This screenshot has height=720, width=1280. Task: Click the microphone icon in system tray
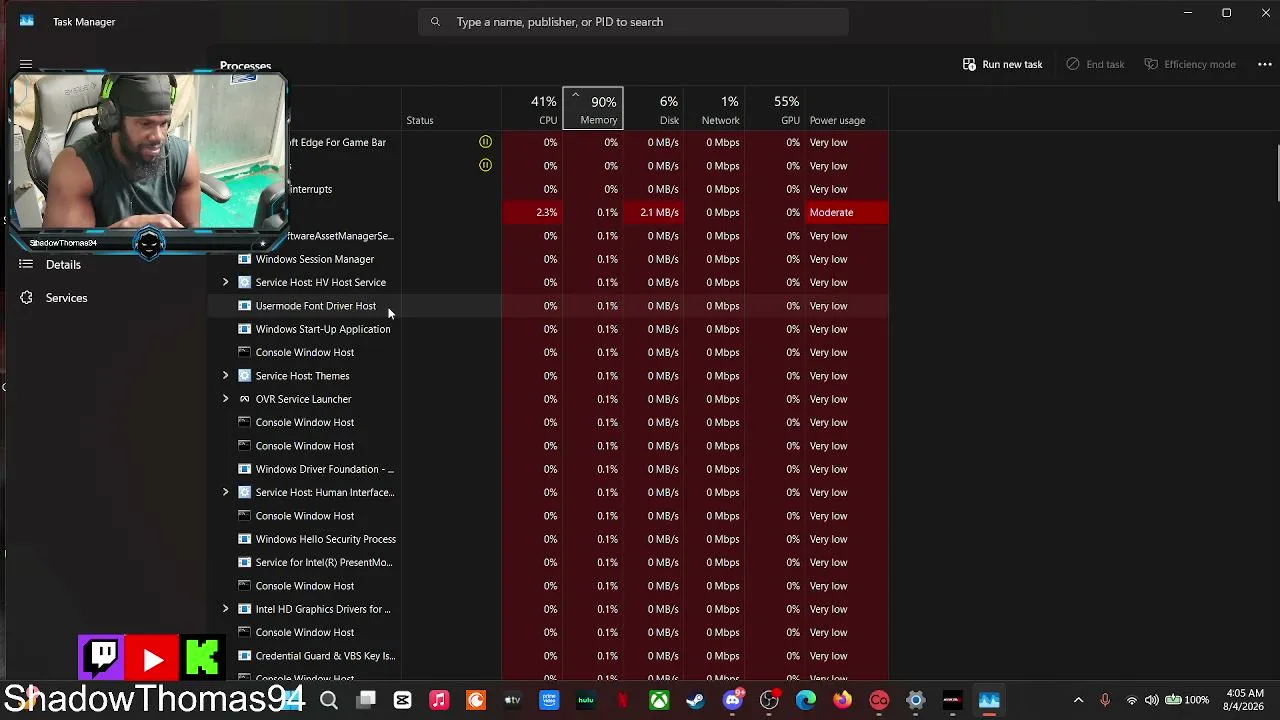click(1105, 701)
